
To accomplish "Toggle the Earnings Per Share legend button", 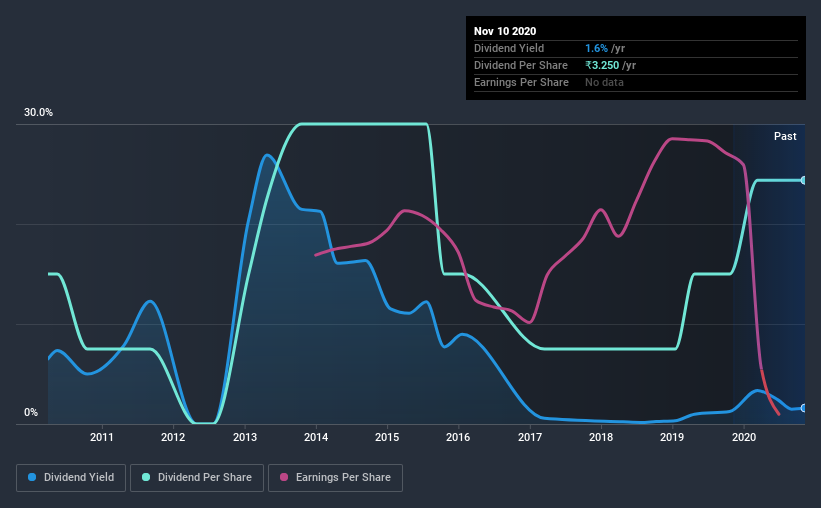I will pyautogui.click(x=335, y=478).
